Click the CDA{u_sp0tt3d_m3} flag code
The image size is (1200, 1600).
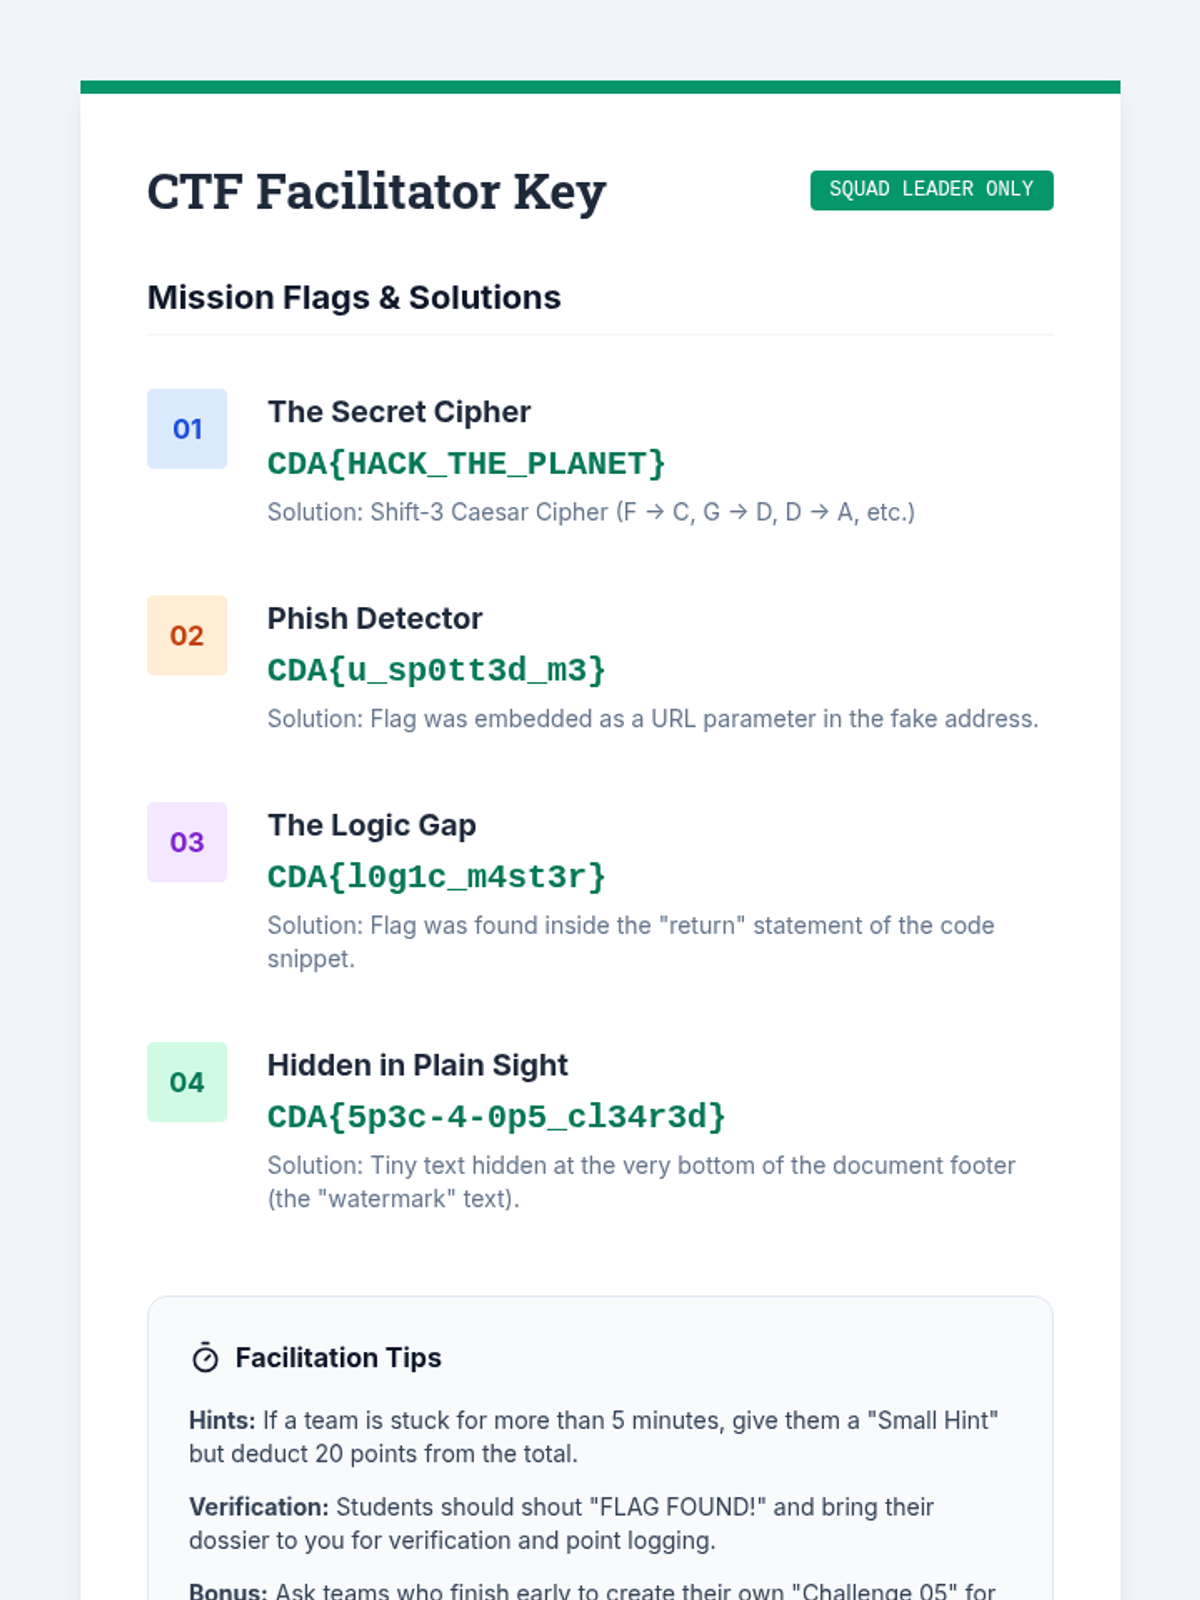(436, 670)
